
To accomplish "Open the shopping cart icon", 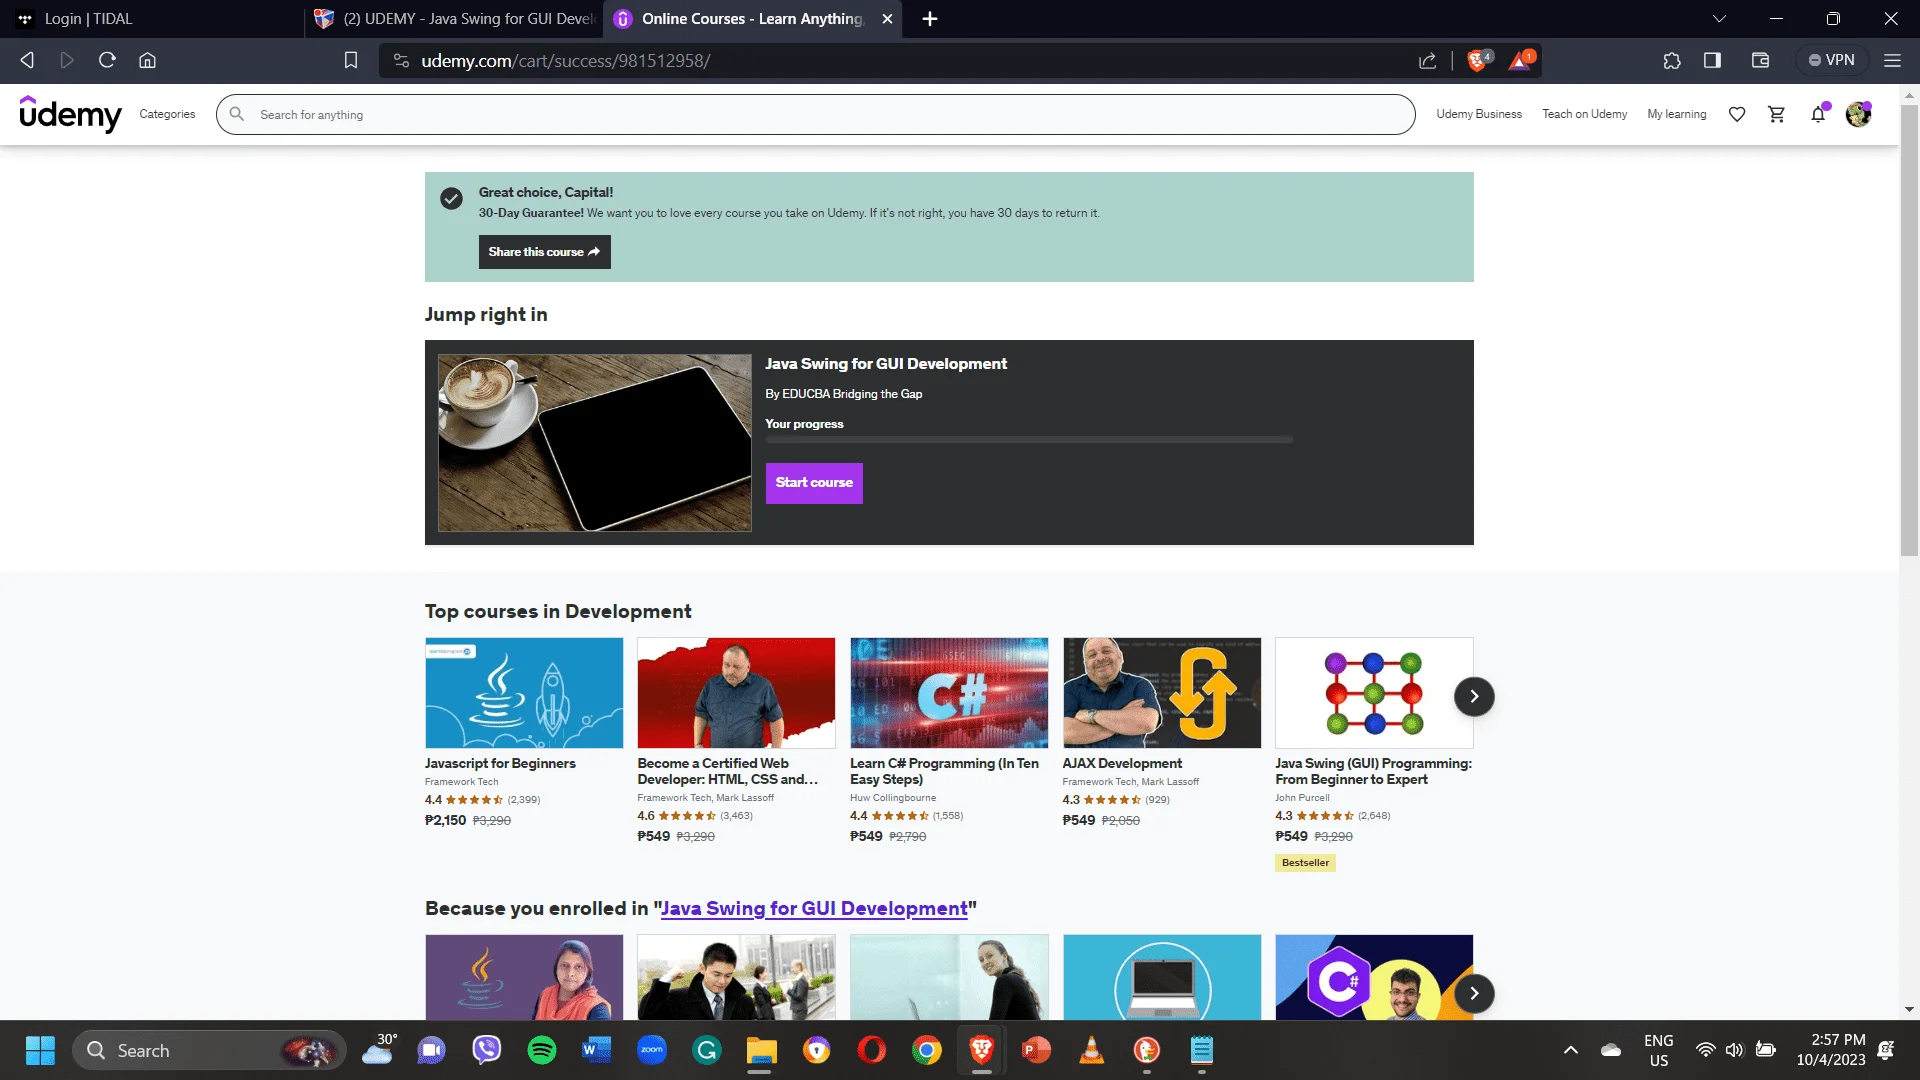I will (1777, 115).
